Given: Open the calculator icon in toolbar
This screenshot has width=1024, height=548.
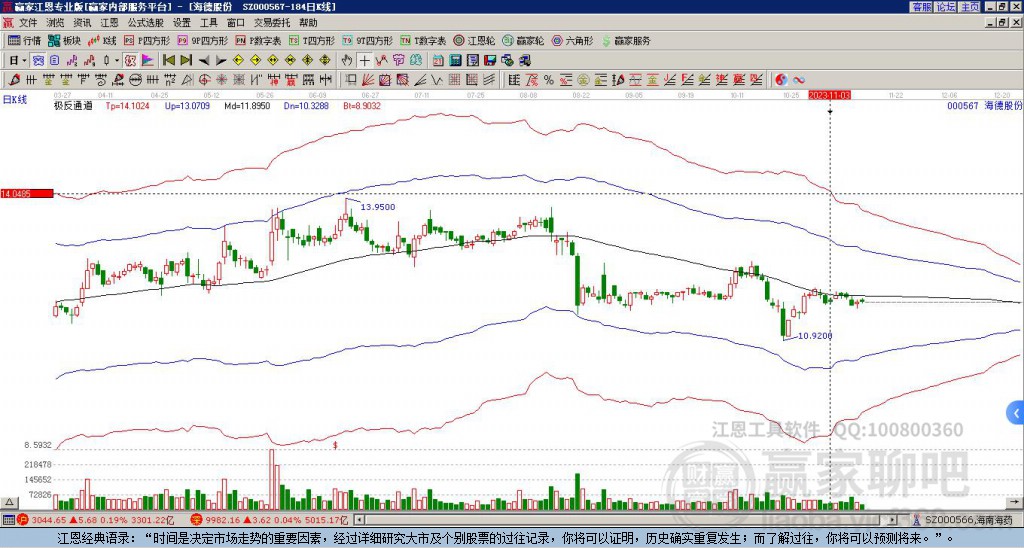Looking at the screenshot, I should coord(455,61).
